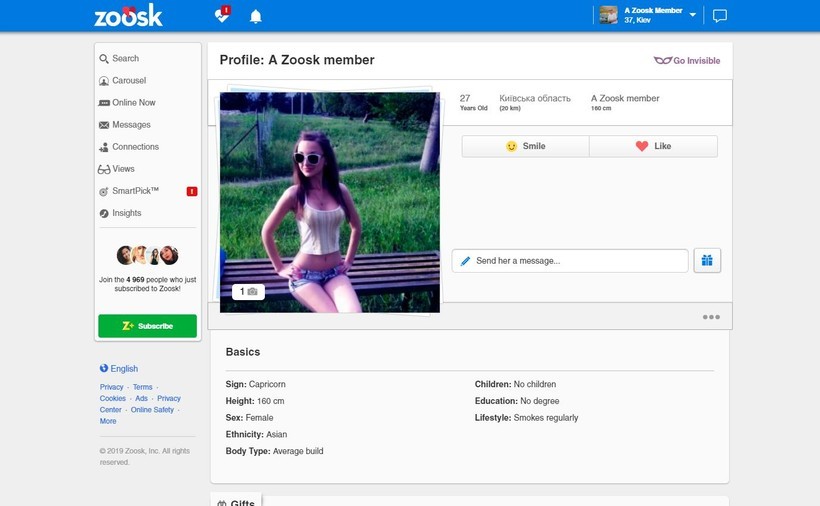Send a Smile to this member
Screen dimensions: 820x506
525,146
